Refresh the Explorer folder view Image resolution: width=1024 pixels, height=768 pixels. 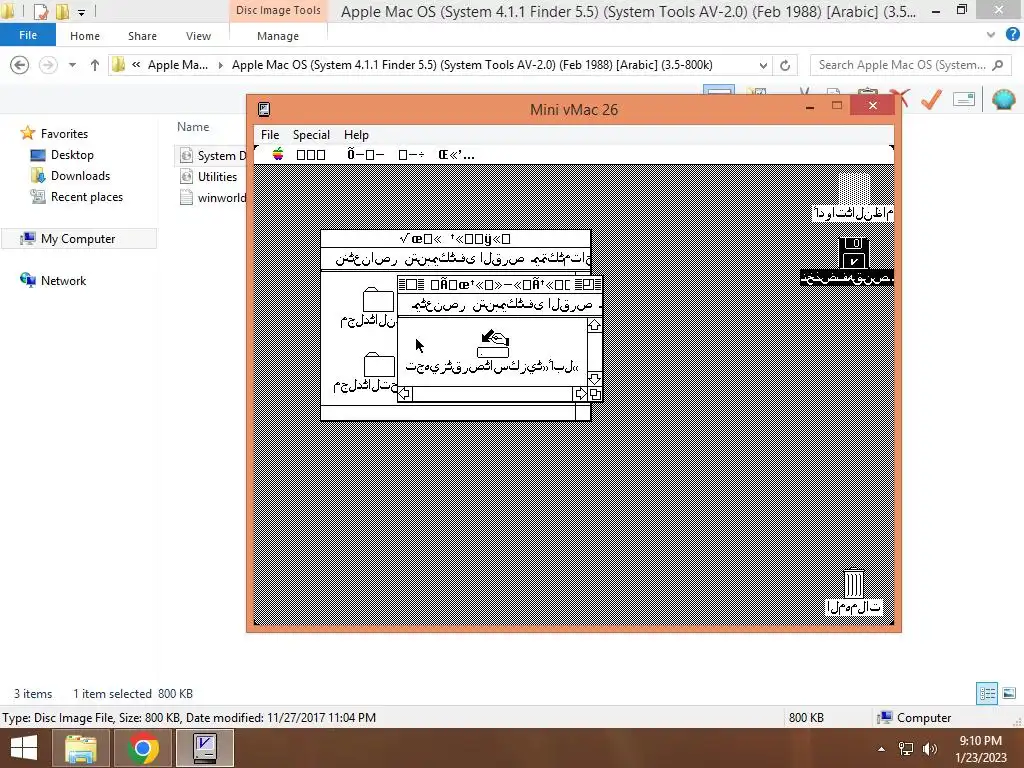pyautogui.click(x=785, y=65)
